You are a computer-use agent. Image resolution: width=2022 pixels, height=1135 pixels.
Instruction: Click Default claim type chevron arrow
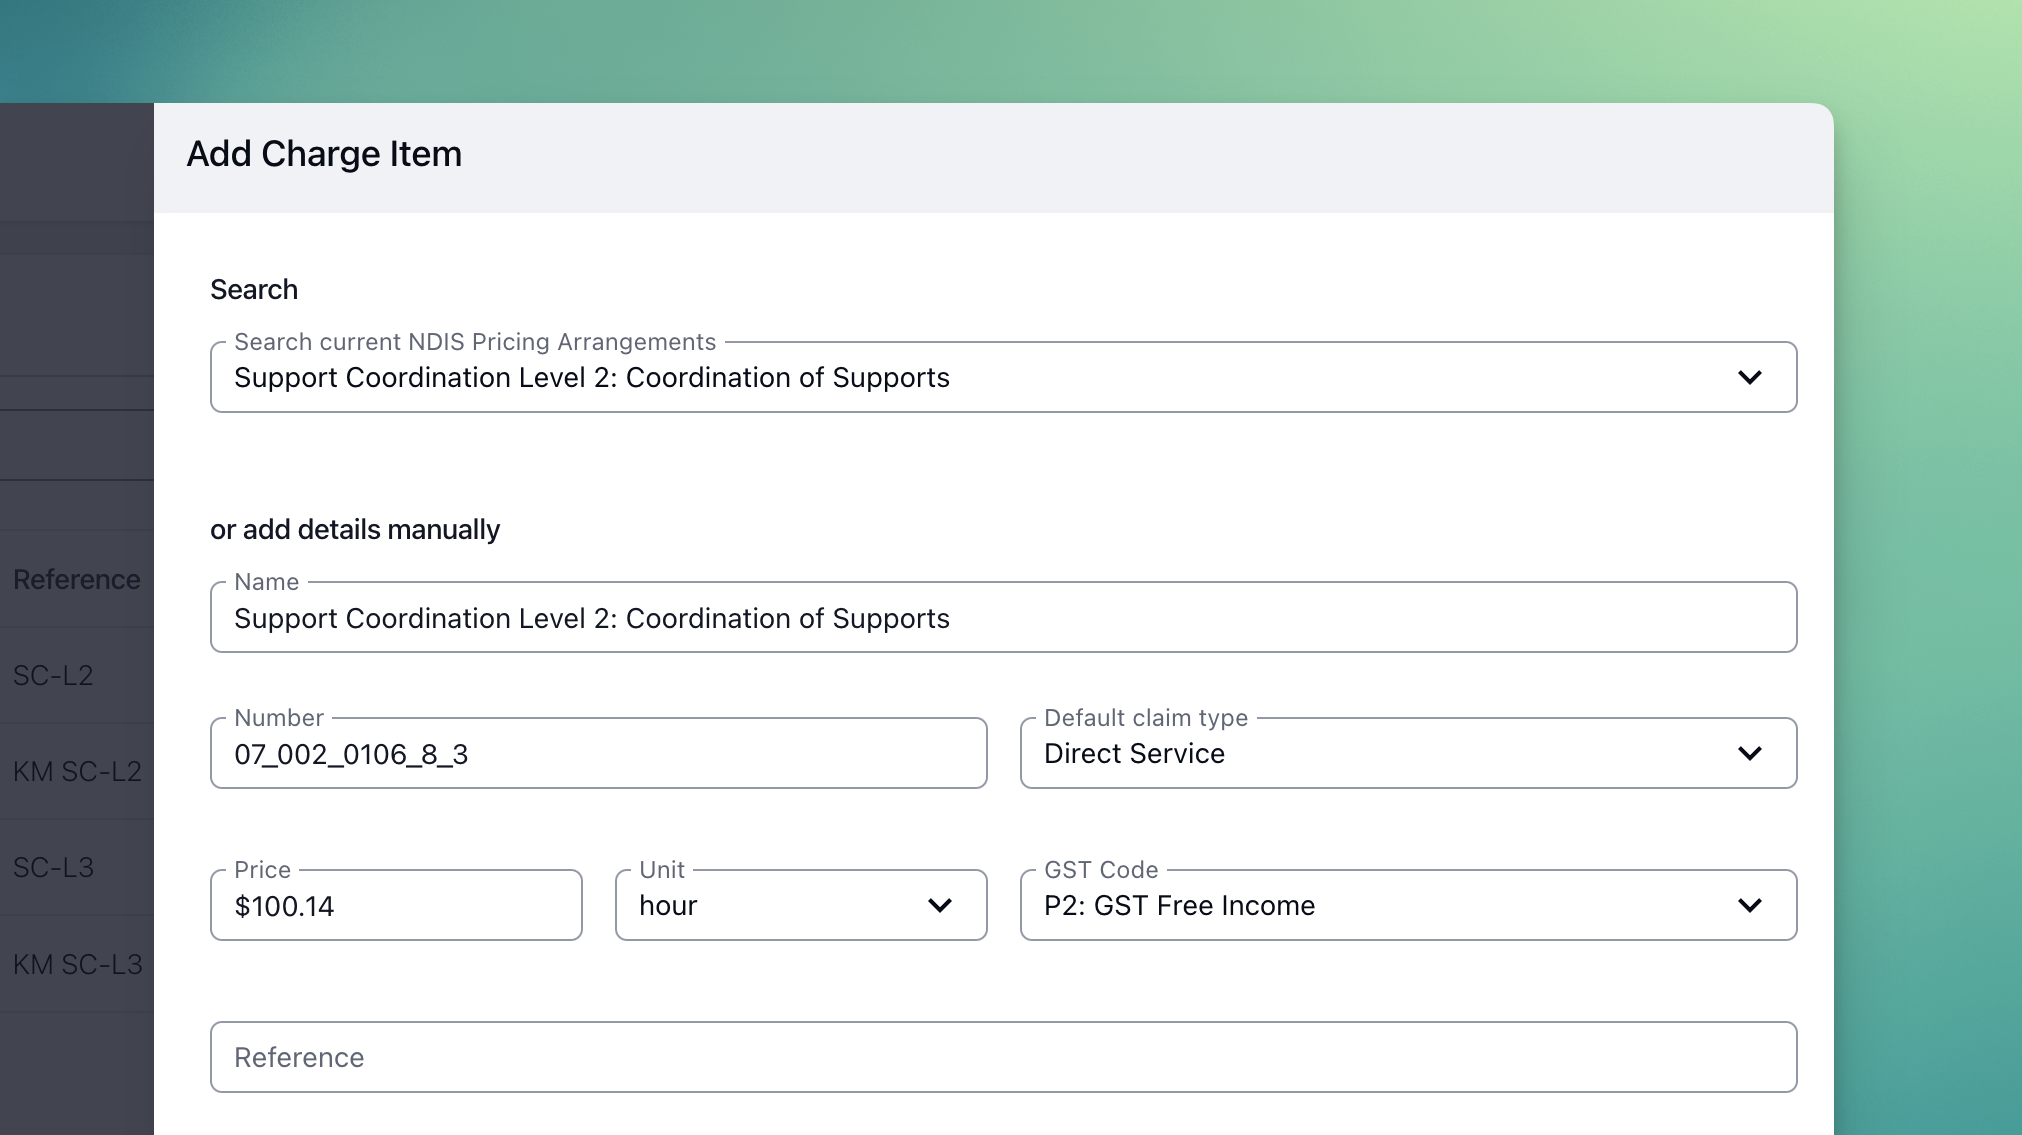1749,754
